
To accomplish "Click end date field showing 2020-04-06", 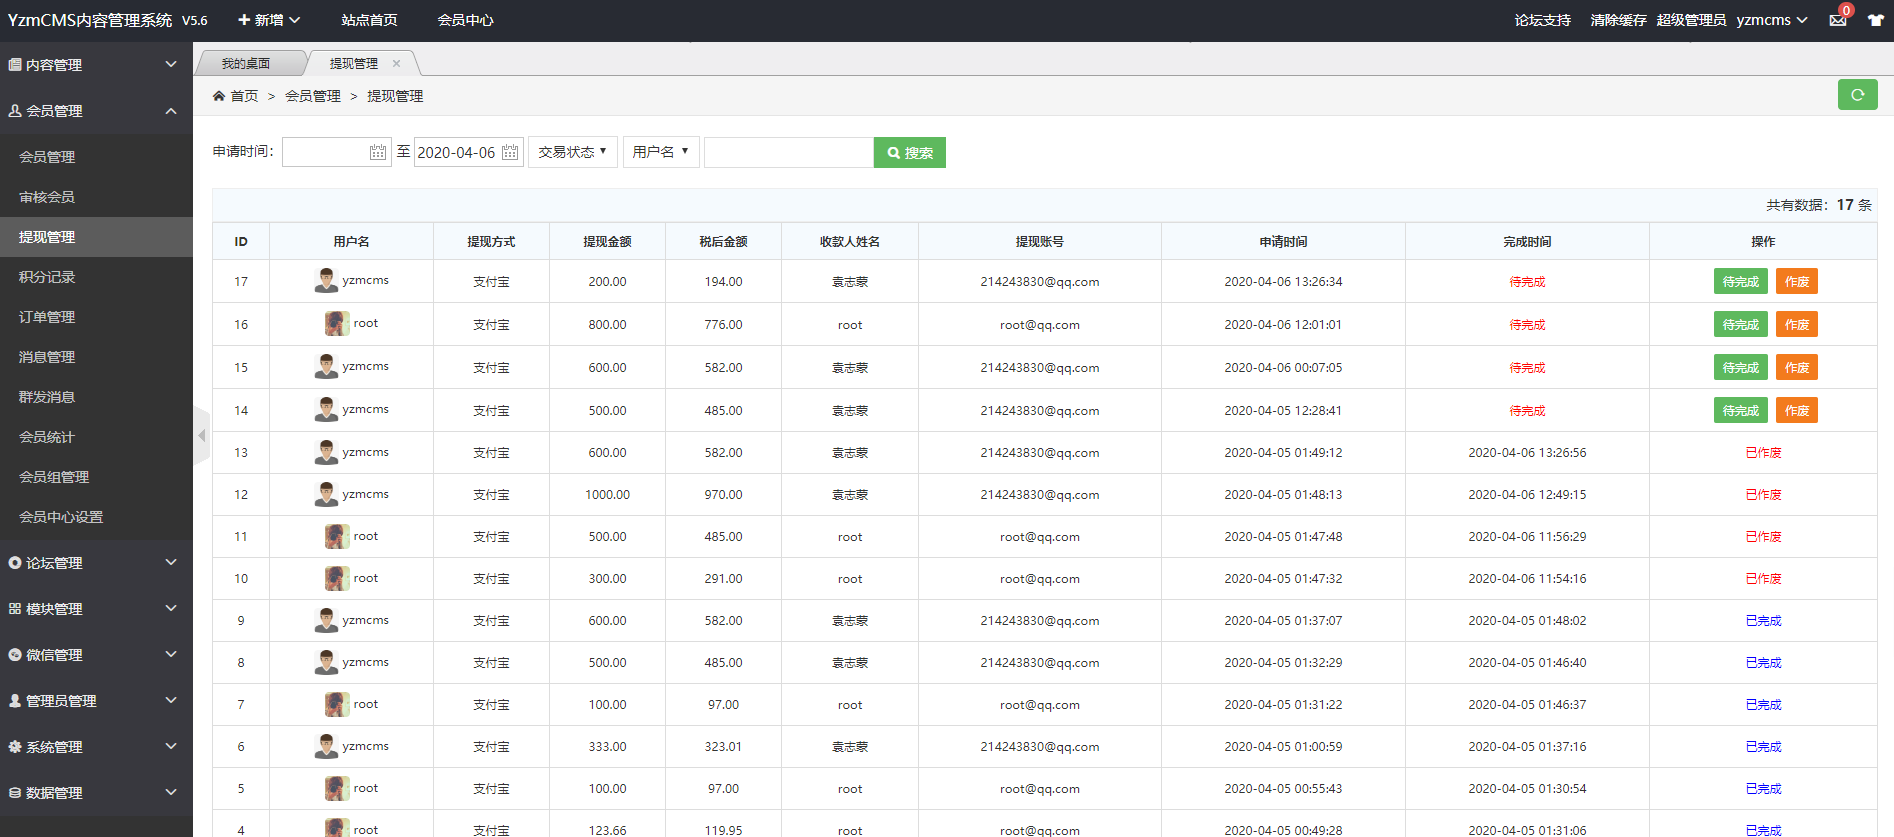I will (469, 152).
